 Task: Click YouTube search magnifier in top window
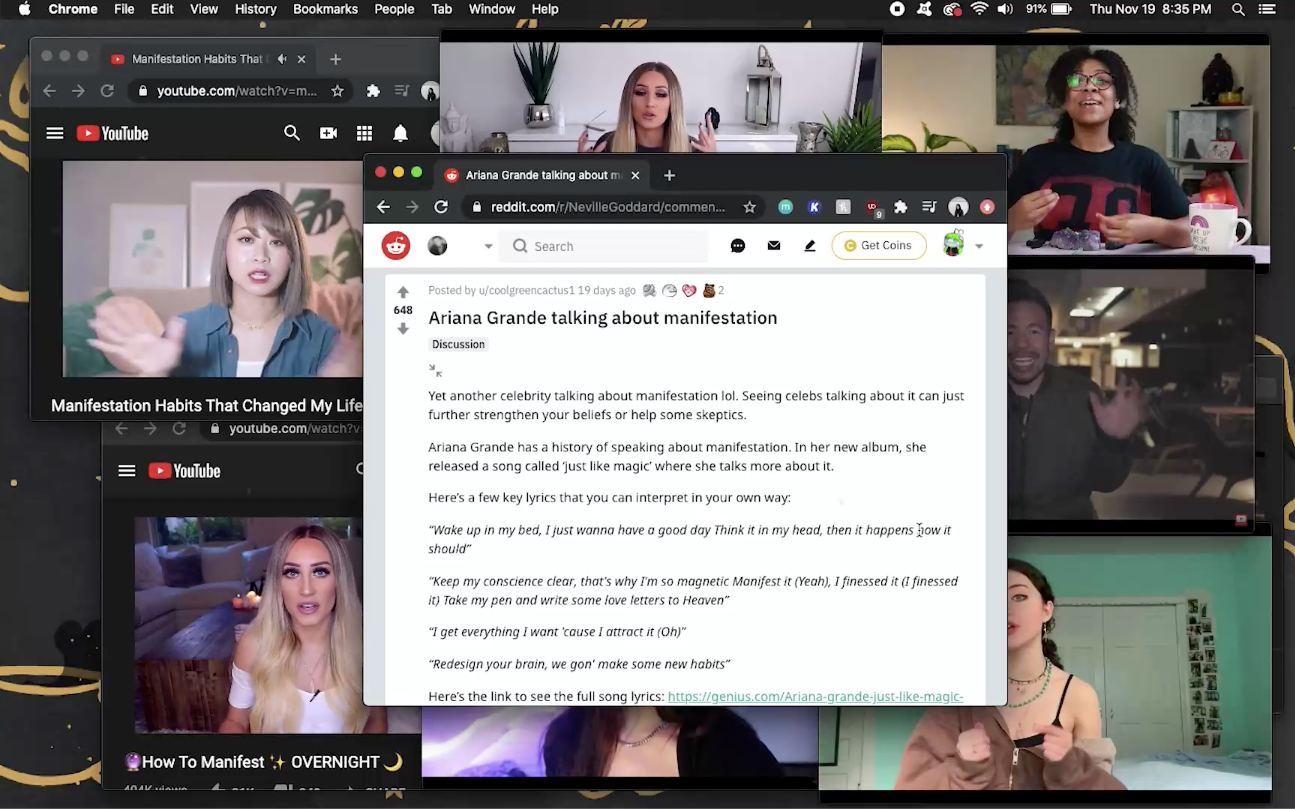click(x=292, y=133)
